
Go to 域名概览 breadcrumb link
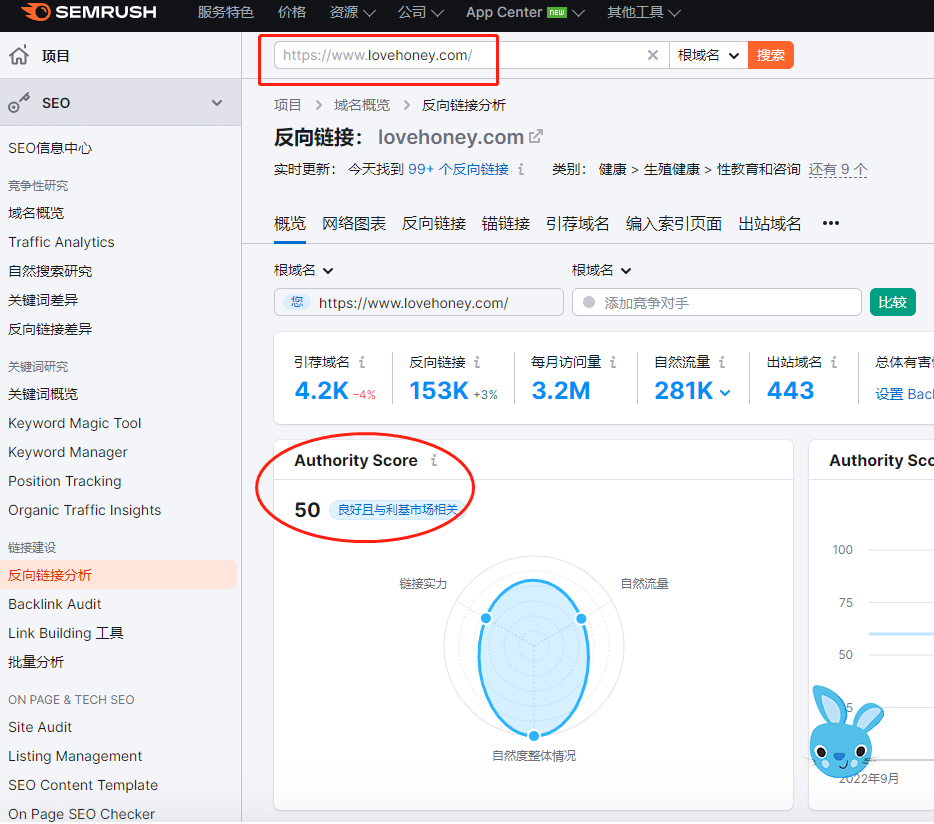click(x=362, y=105)
